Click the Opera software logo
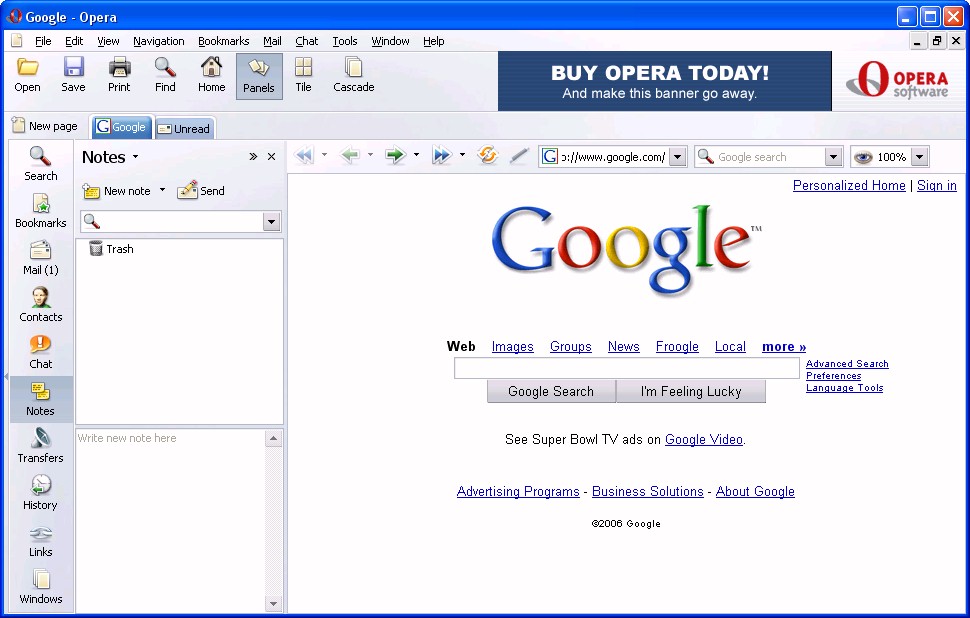 pyautogui.click(x=898, y=80)
